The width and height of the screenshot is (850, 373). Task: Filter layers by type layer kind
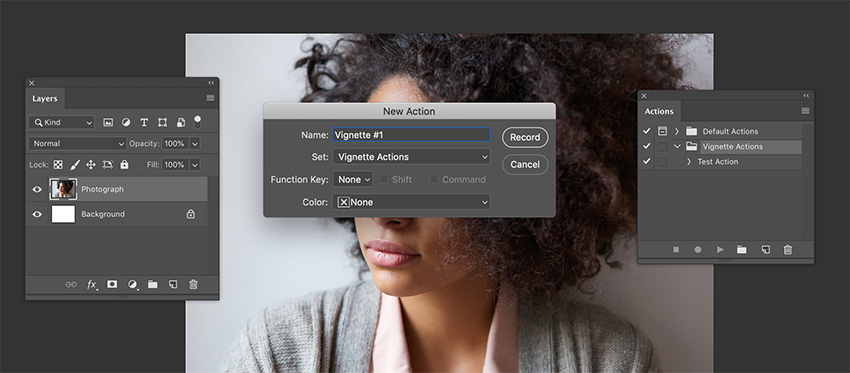144,123
